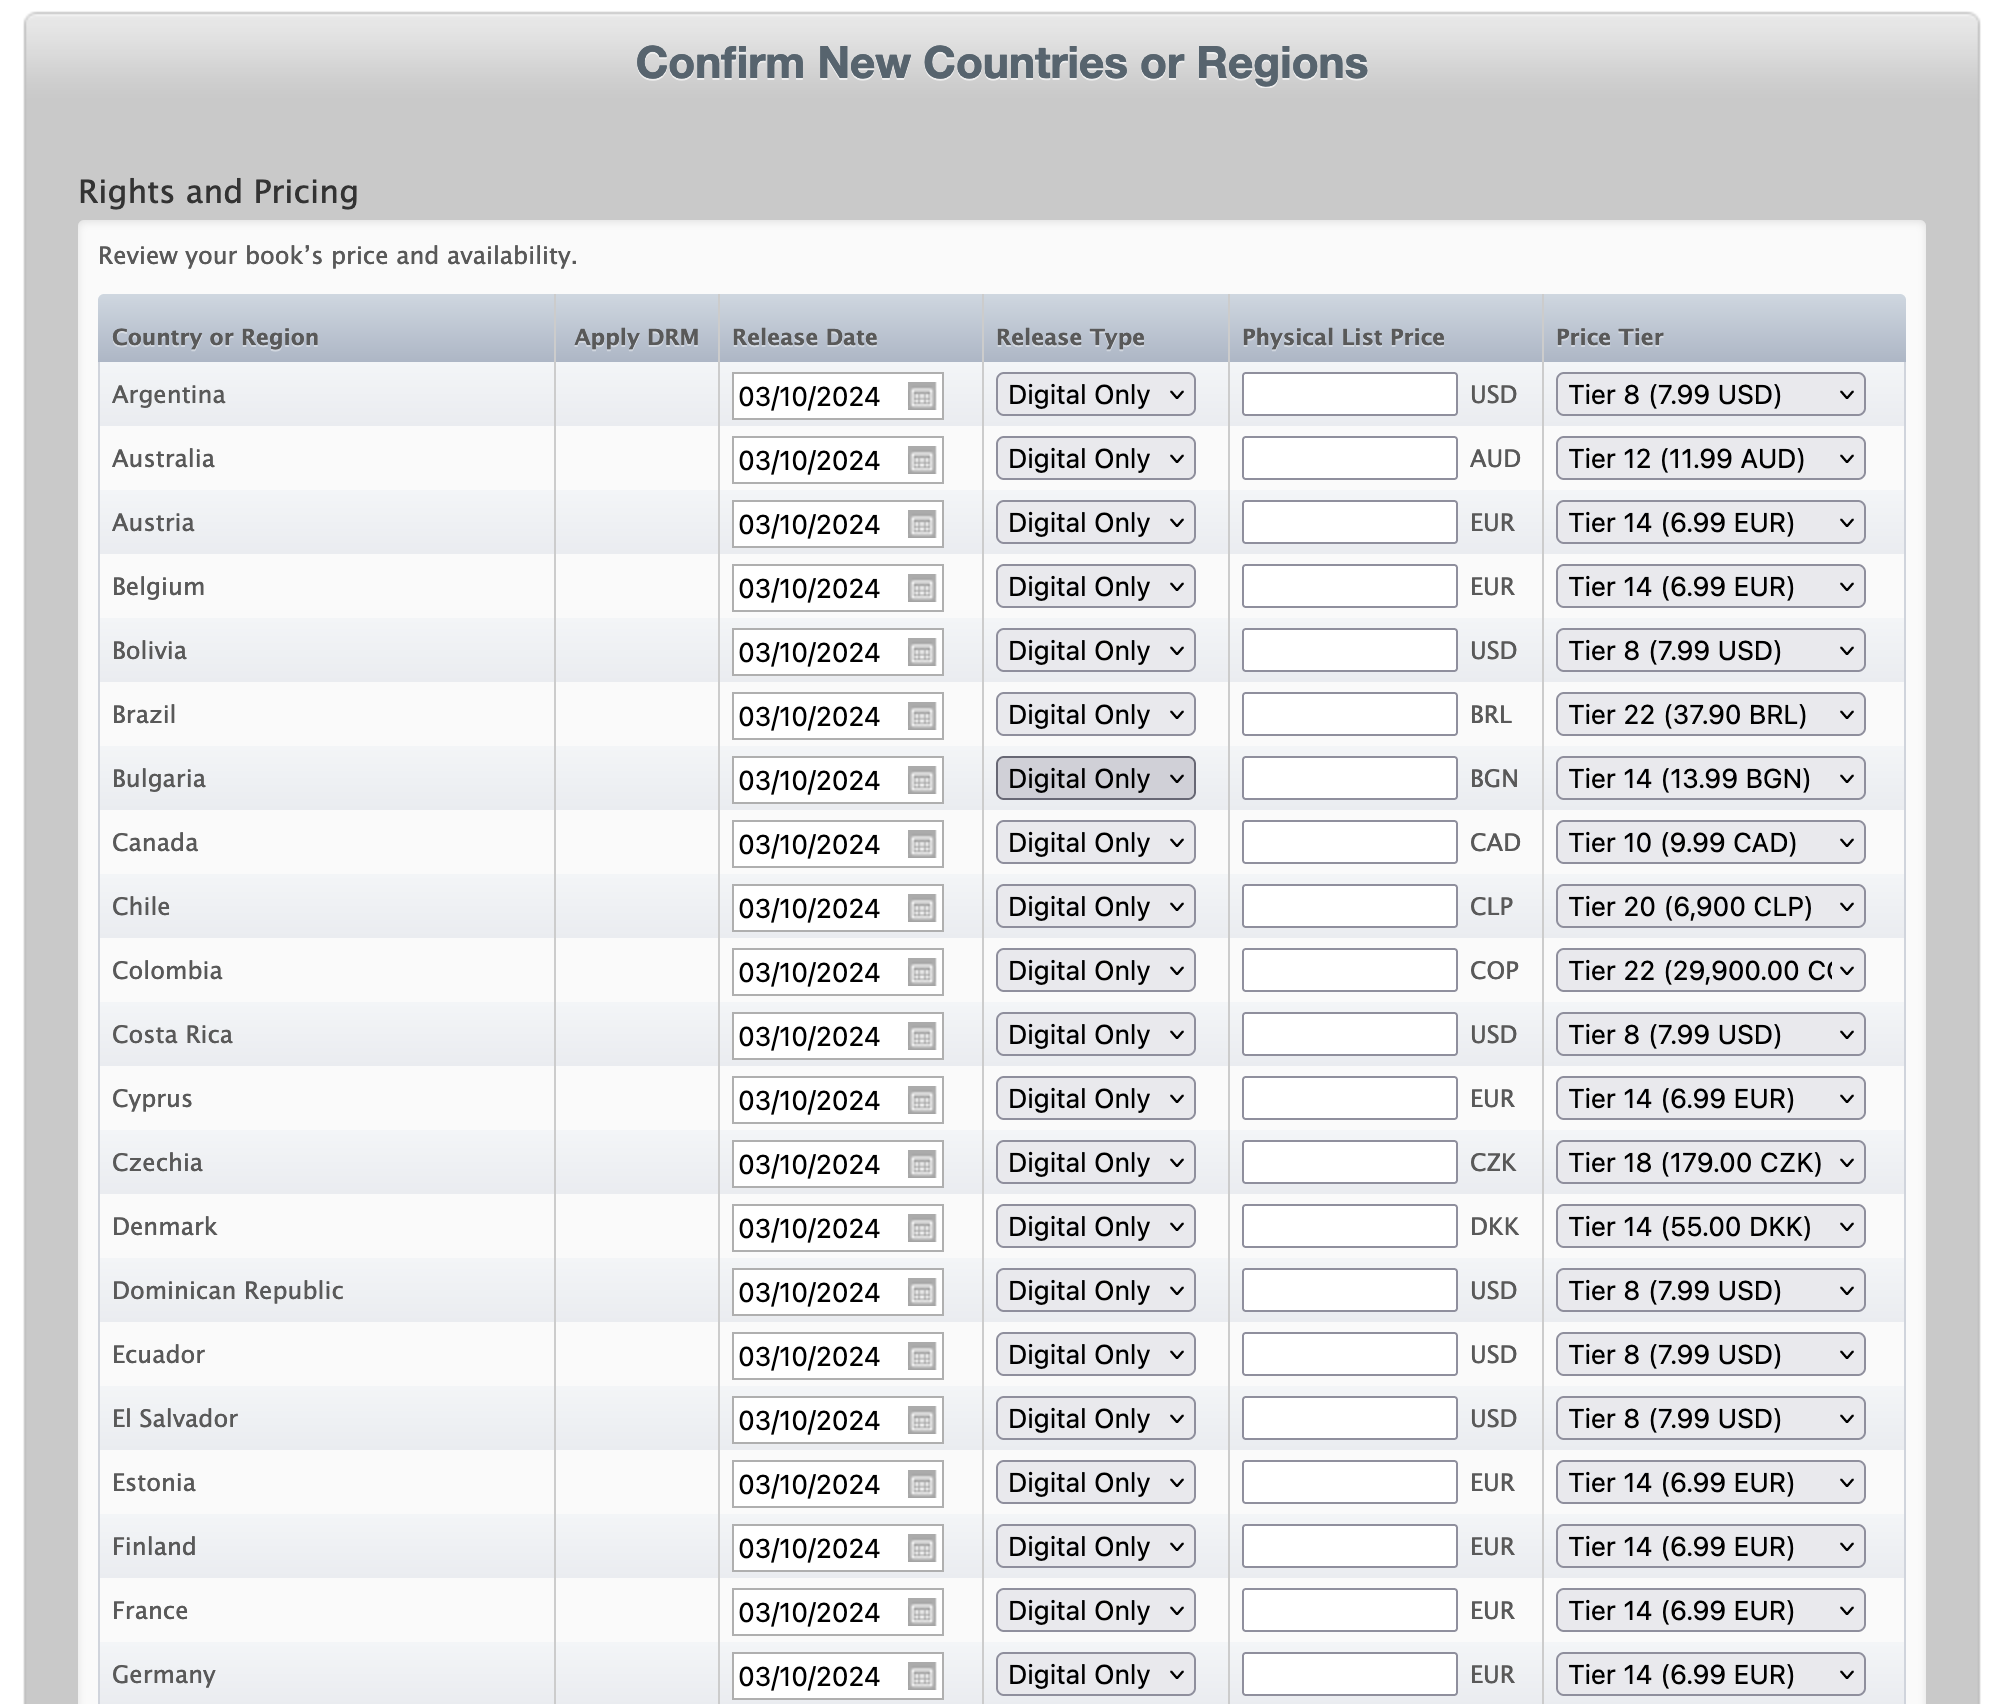Open Australia Price Tier dropdown
Image resolution: width=2008 pixels, height=1704 pixels.
click(1710, 459)
